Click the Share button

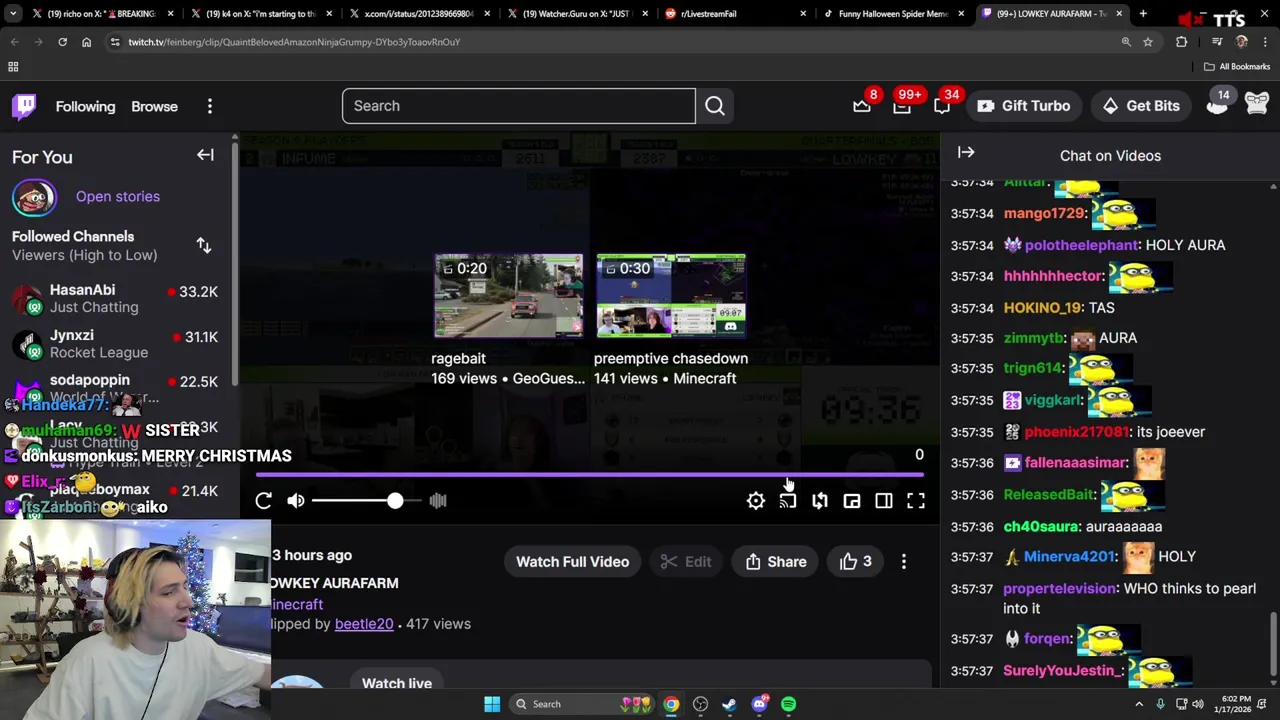776,562
